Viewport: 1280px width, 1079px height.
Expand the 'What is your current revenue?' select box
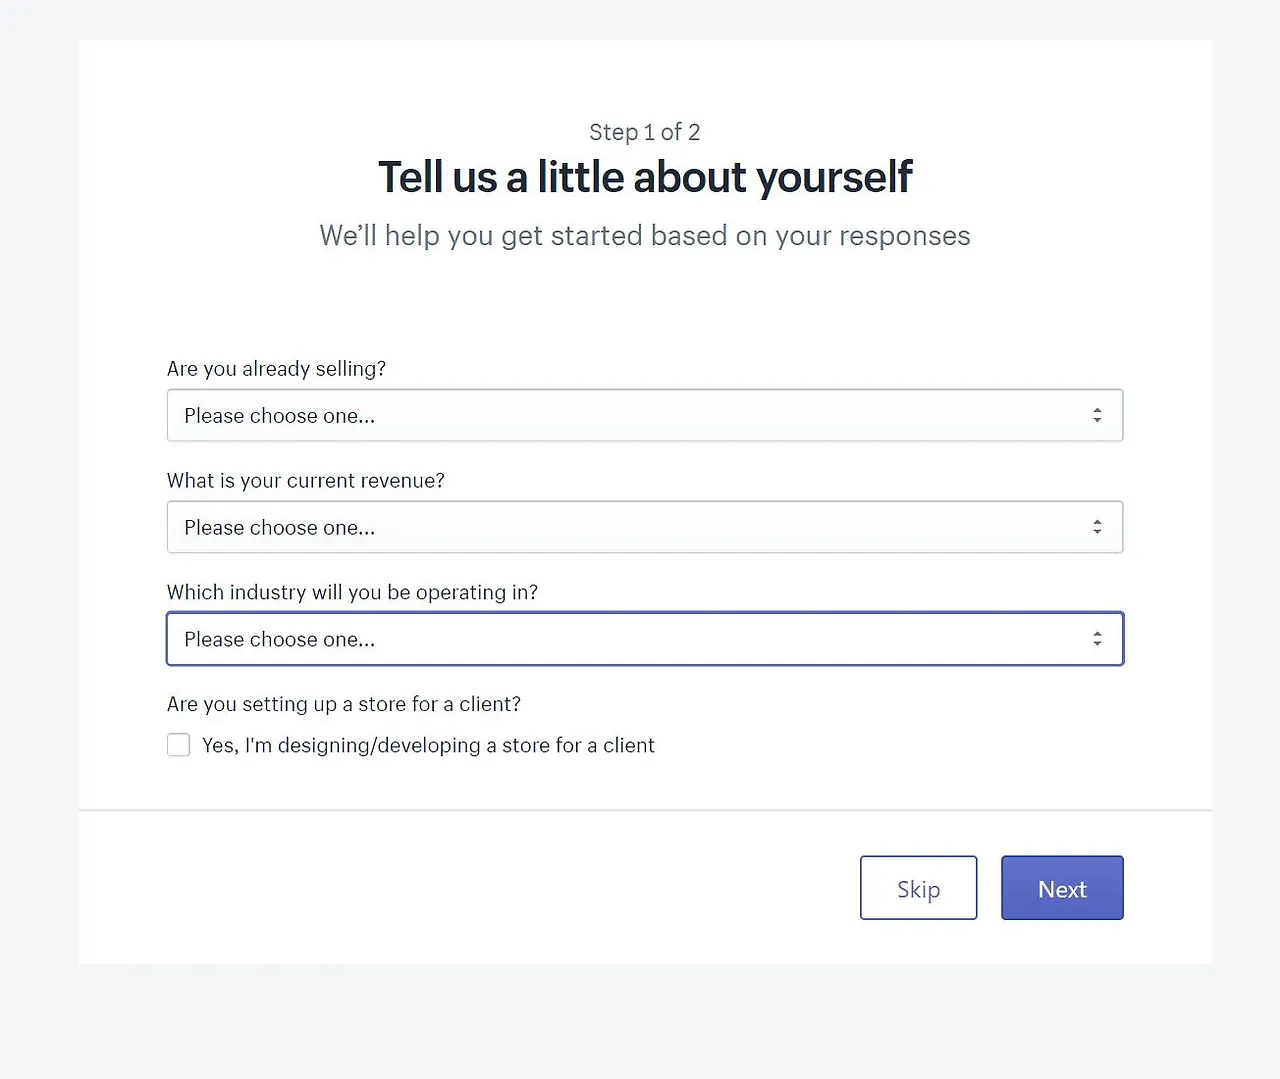[644, 527]
